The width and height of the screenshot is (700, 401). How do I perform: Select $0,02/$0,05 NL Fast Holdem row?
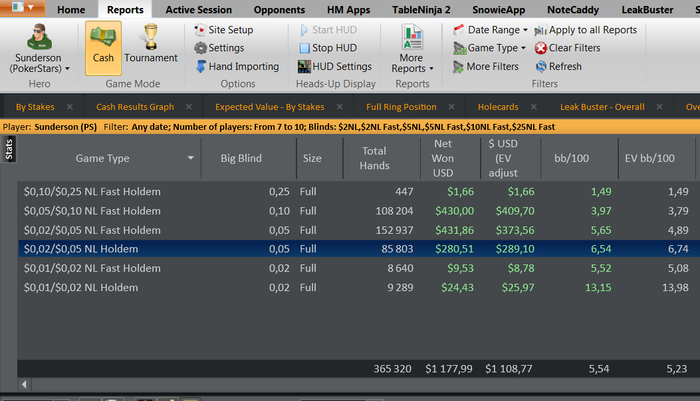pyautogui.click(x=357, y=230)
